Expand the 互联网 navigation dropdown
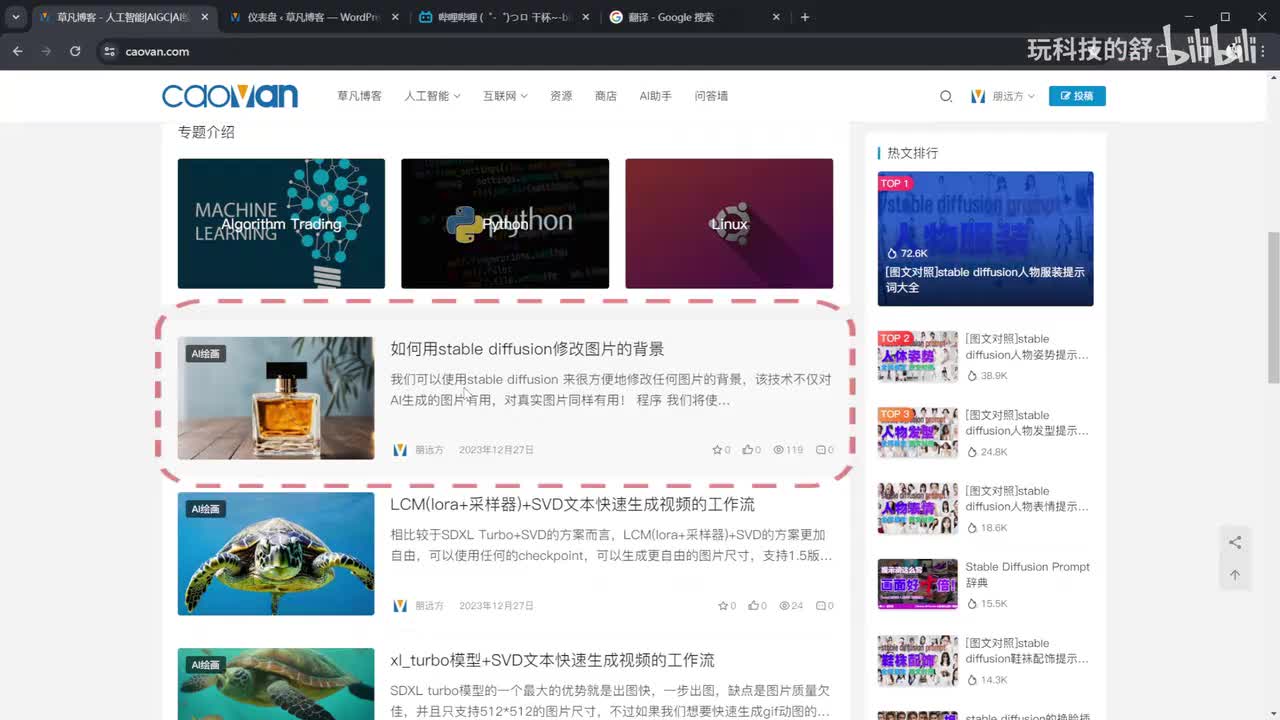Screen dimensions: 1280x720 [504, 96]
